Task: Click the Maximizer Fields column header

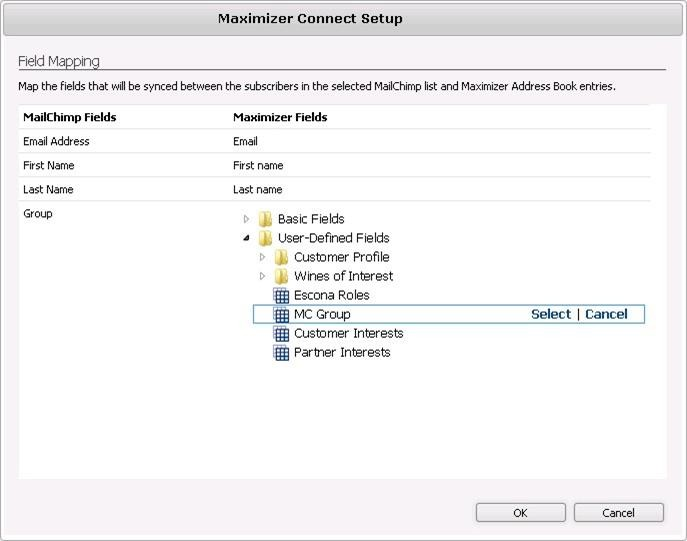Action: 280,117
